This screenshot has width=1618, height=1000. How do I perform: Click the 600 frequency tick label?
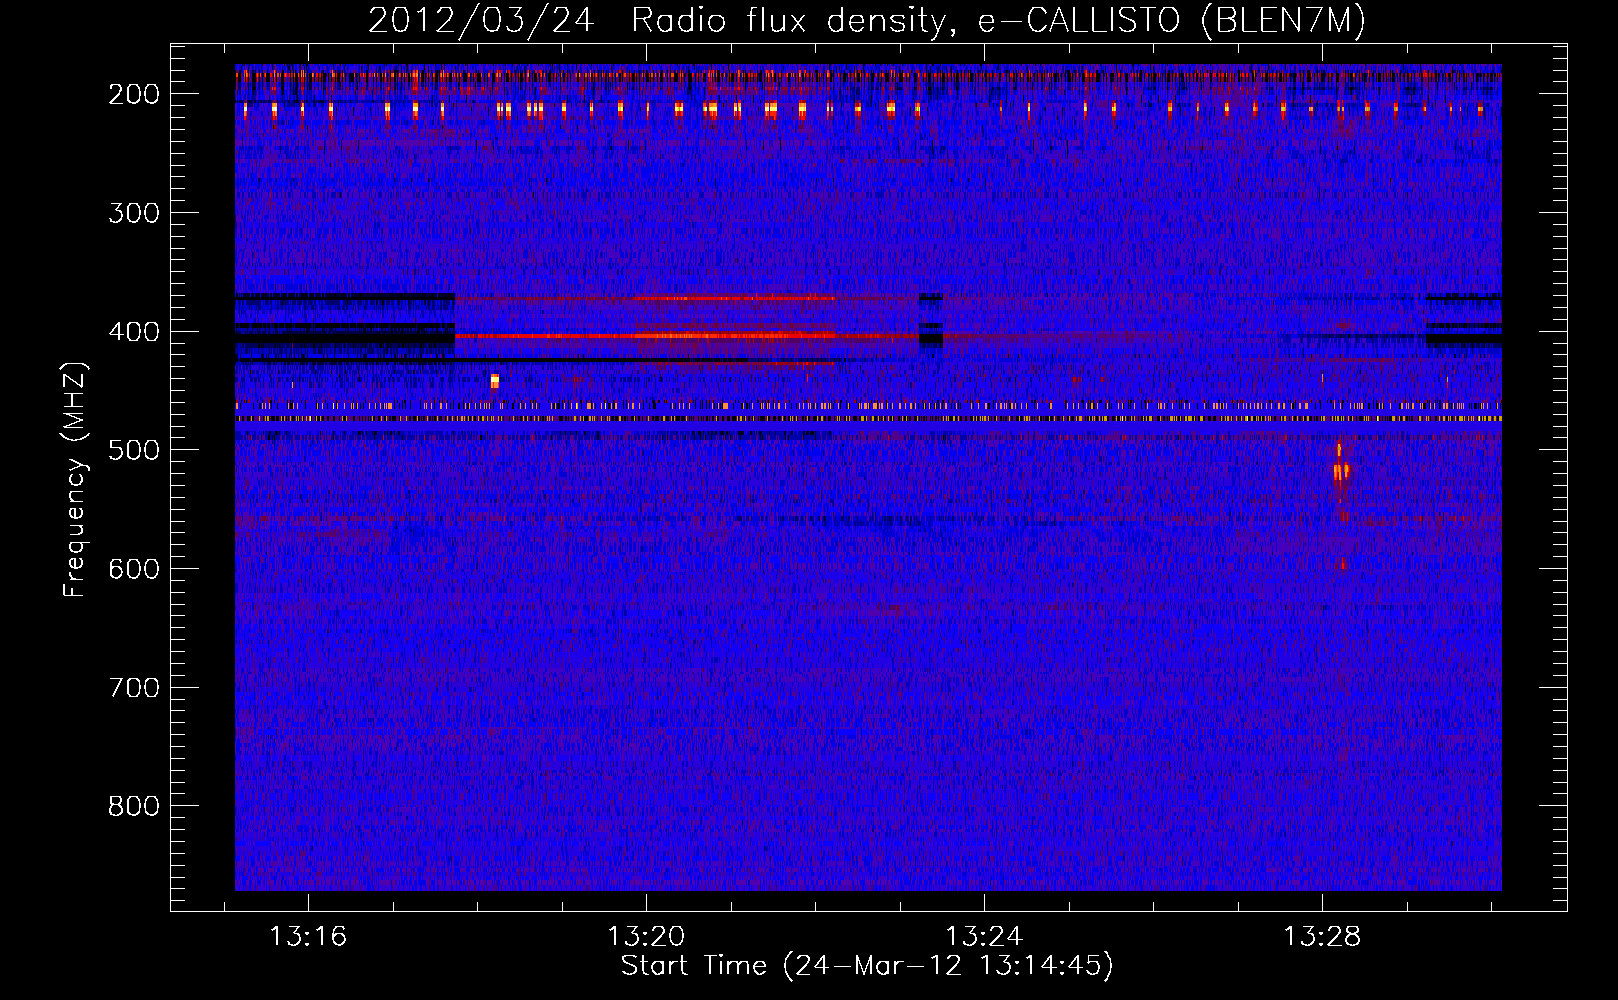[x=134, y=569]
